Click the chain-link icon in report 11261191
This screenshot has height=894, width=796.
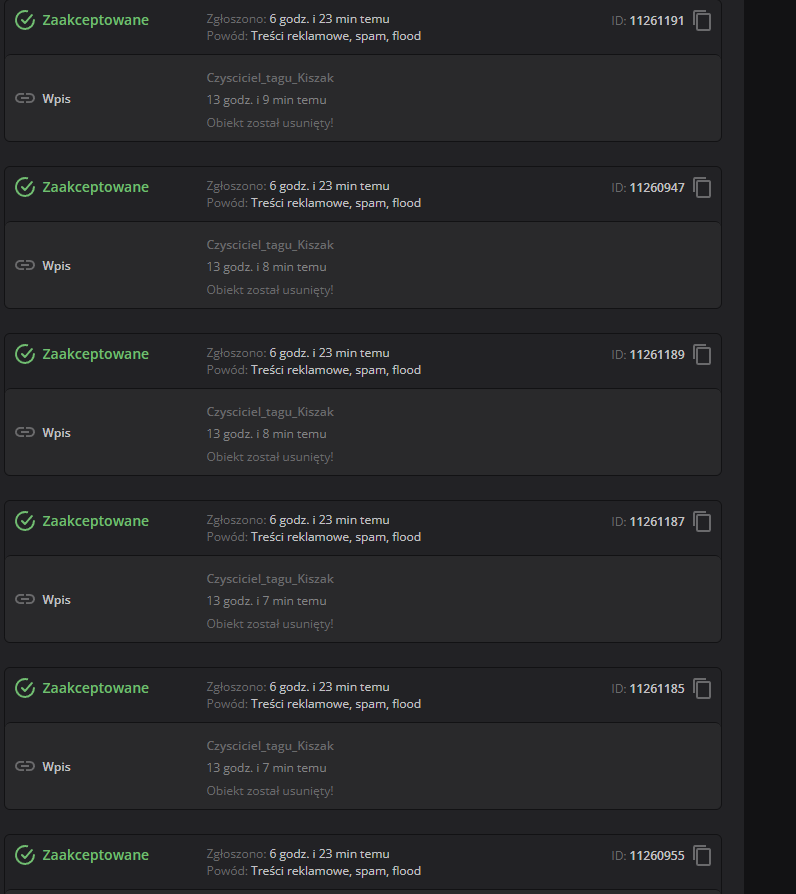[x=25, y=99]
